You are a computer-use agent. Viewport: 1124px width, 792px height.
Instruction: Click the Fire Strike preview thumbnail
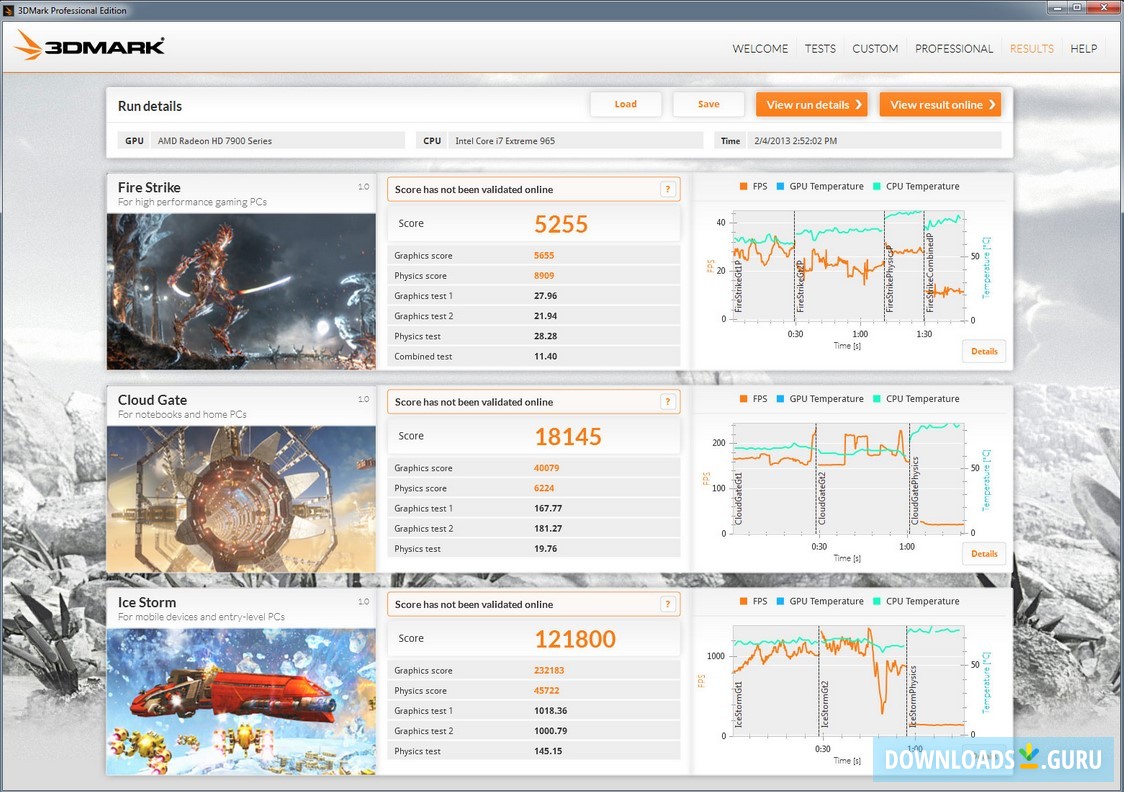point(240,291)
